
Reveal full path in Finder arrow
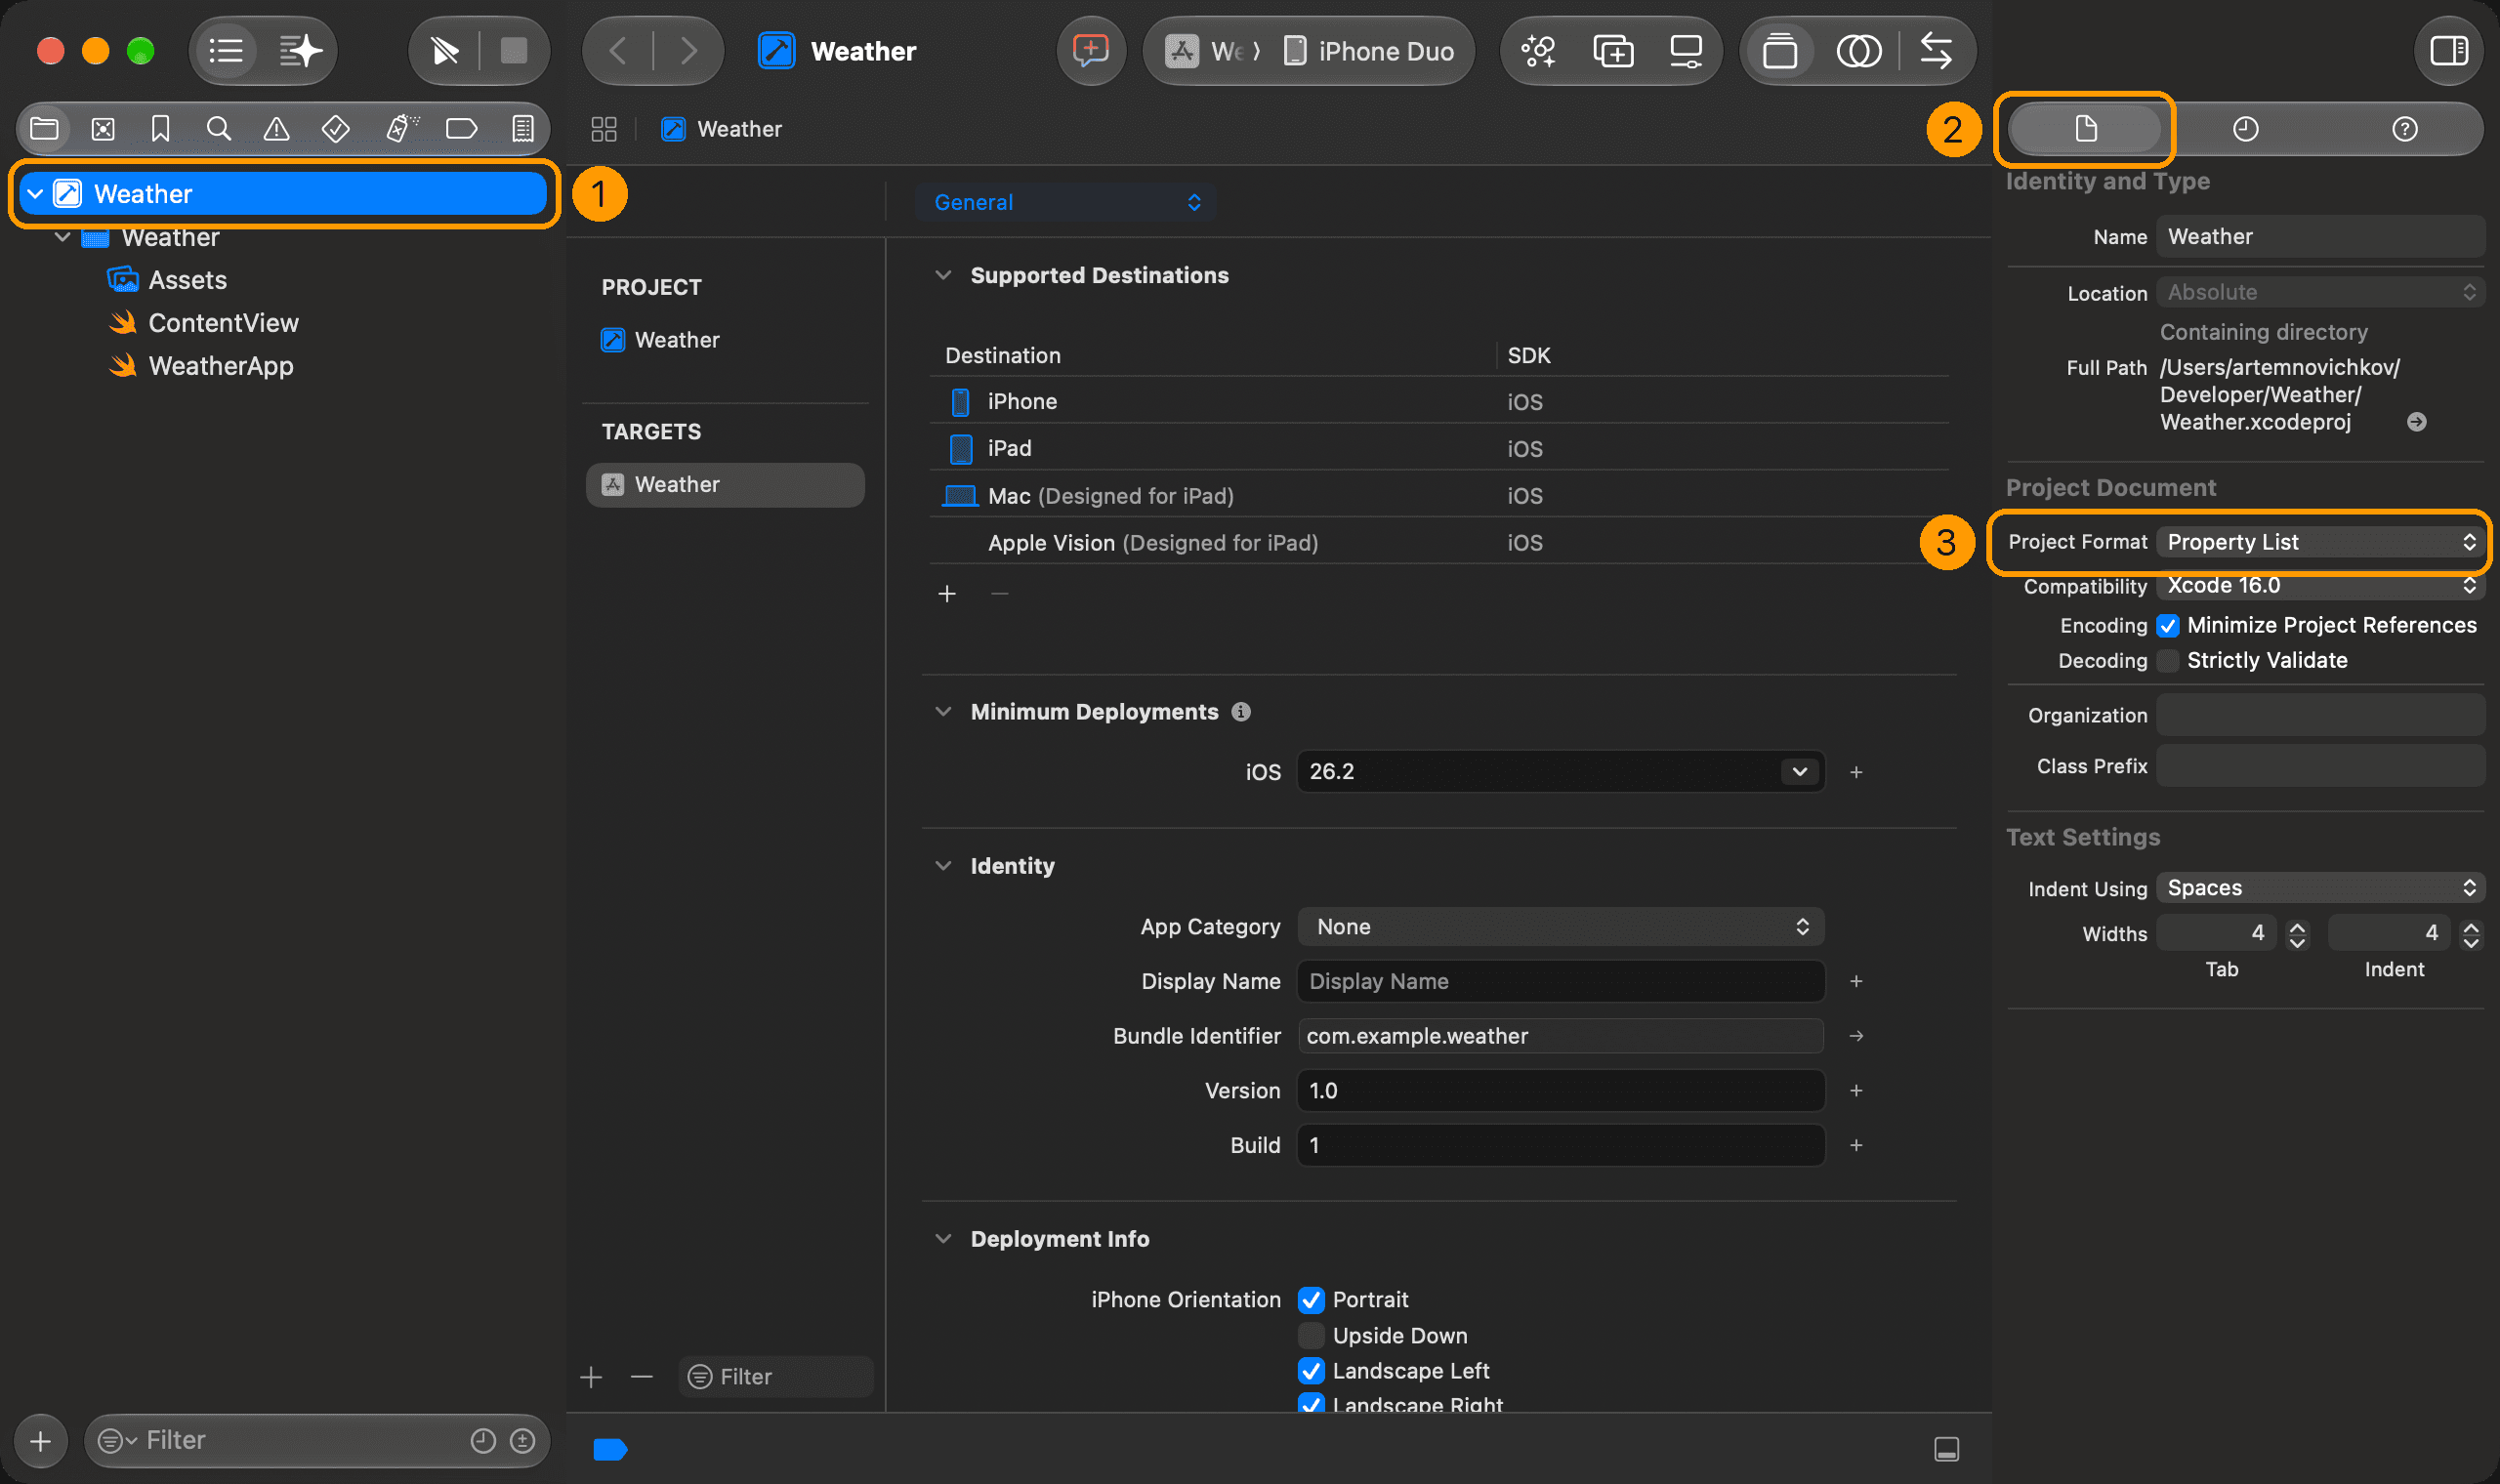click(2417, 422)
